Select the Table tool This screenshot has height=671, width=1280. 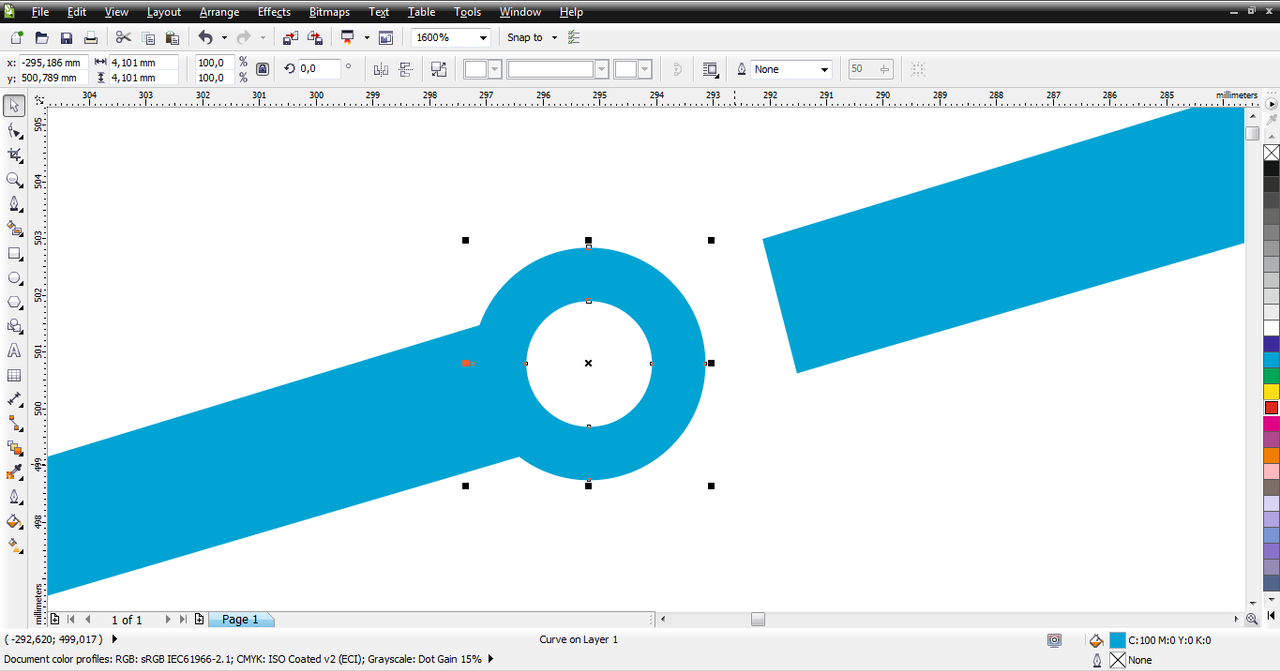[x=14, y=376]
